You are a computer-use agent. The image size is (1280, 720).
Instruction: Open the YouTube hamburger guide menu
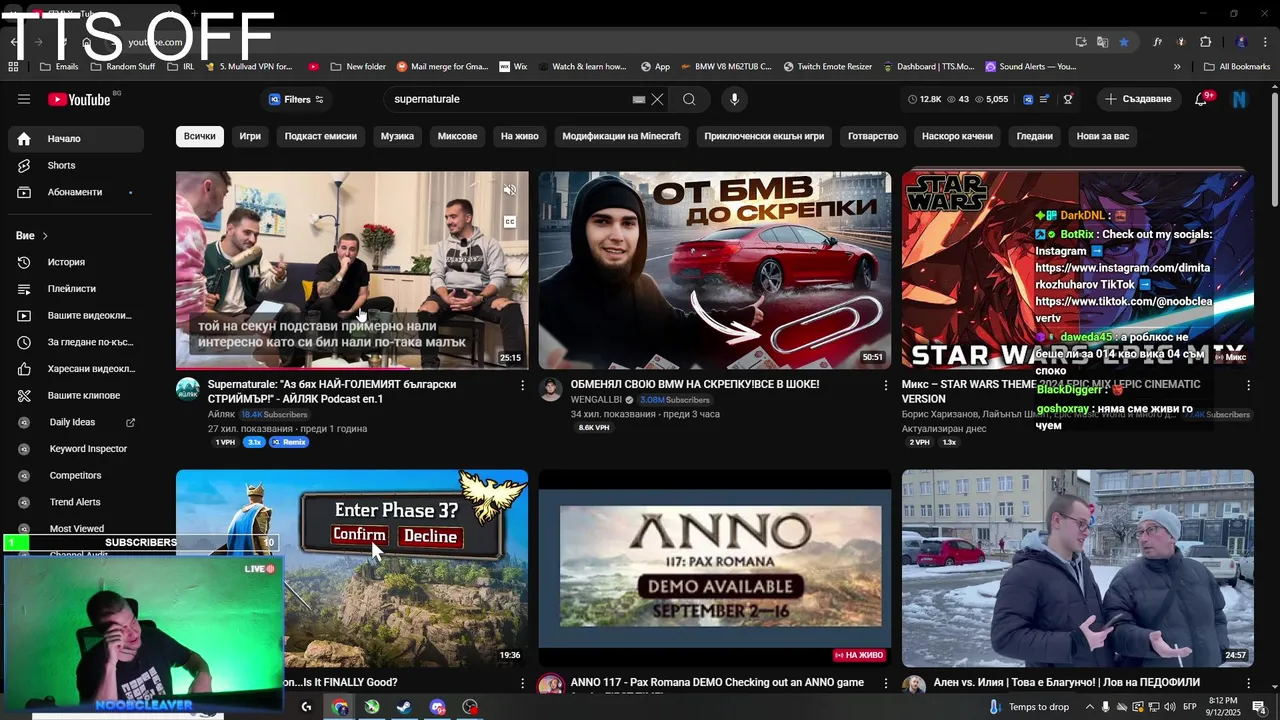pos(24,99)
